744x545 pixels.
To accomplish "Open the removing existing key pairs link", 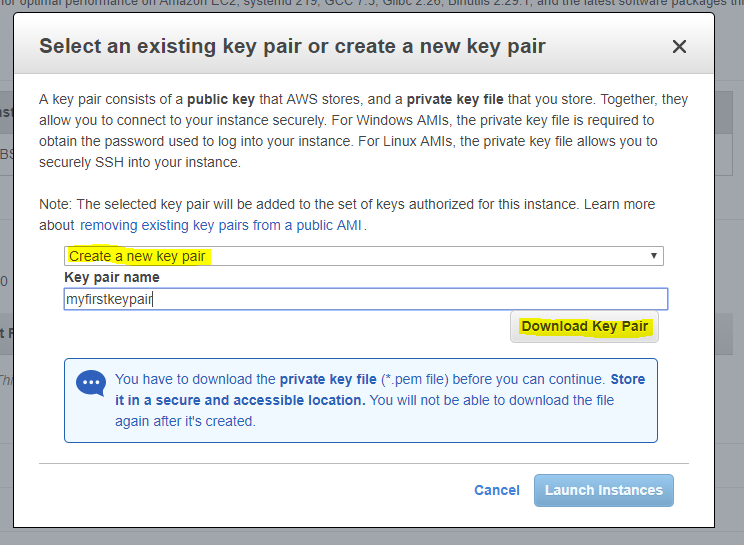I will (x=220, y=225).
